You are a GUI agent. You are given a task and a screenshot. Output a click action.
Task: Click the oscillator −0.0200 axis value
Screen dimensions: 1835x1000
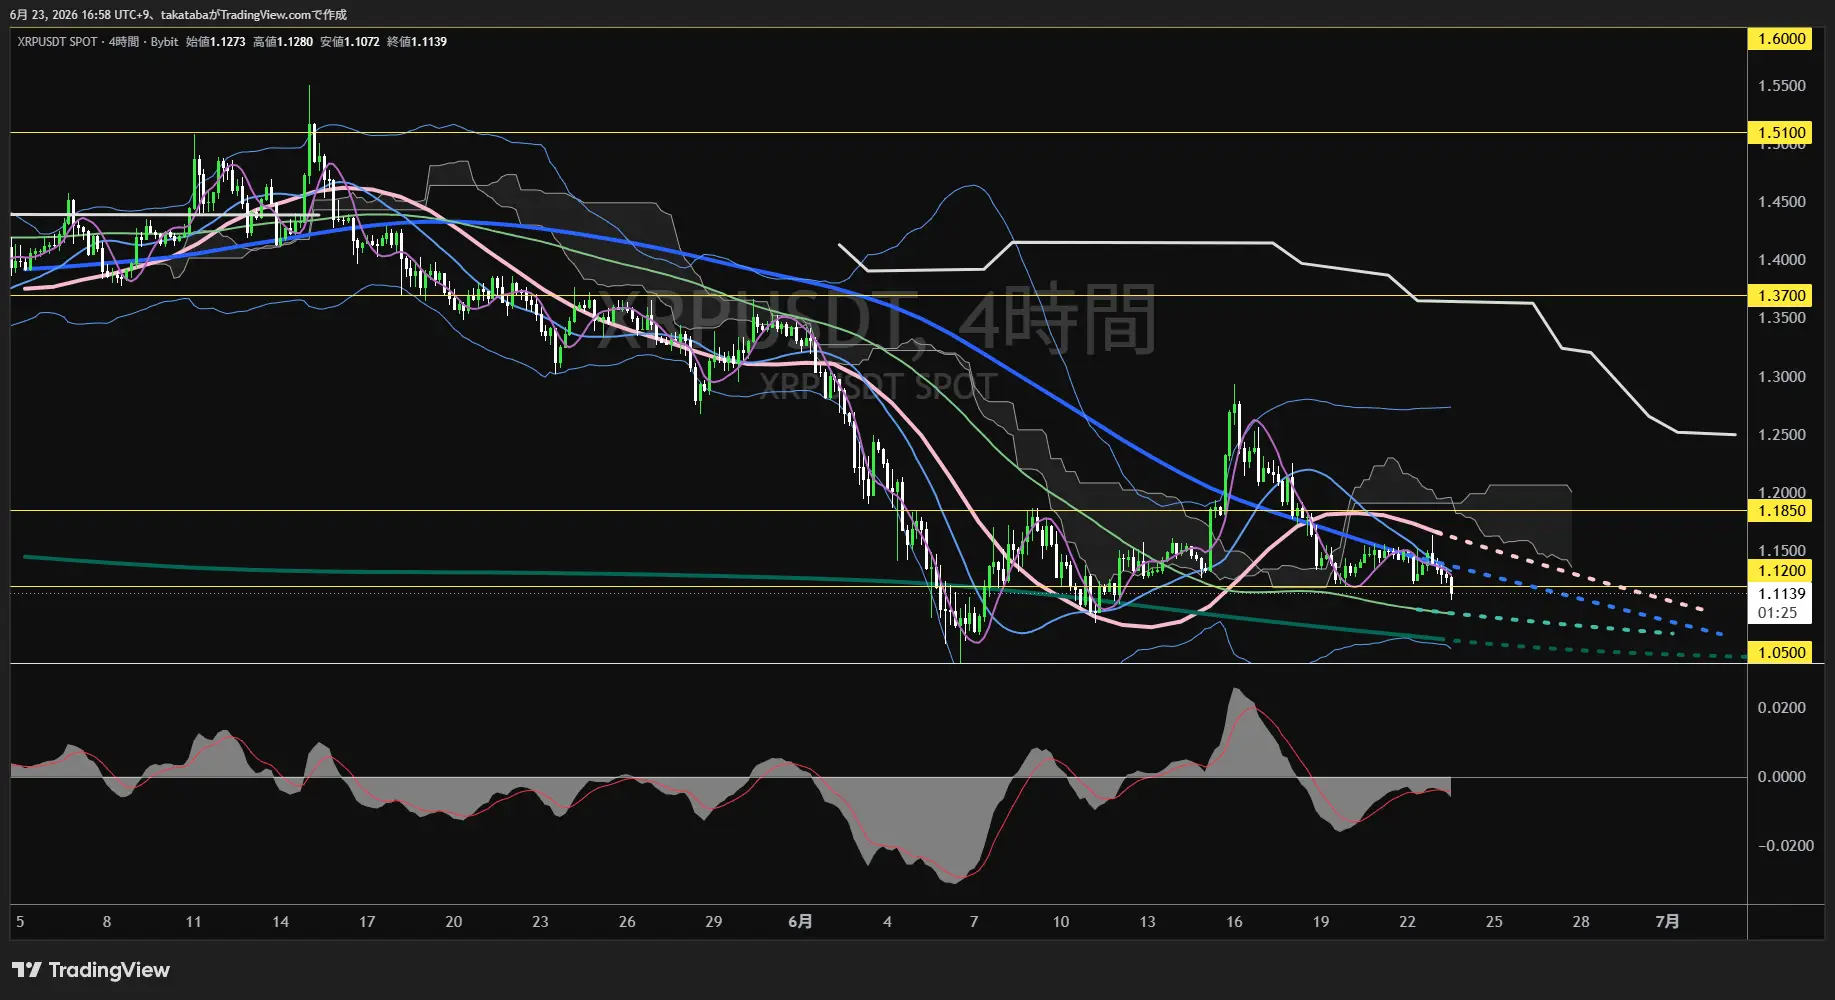coord(1785,846)
